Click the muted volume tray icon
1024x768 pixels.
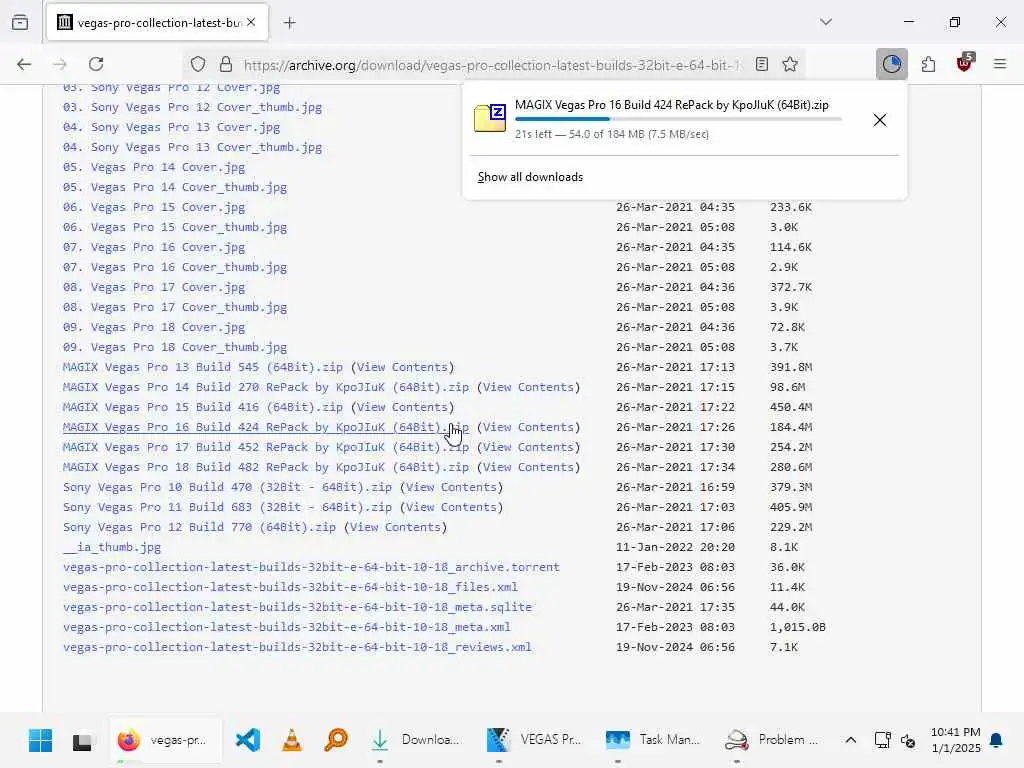pos(908,740)
